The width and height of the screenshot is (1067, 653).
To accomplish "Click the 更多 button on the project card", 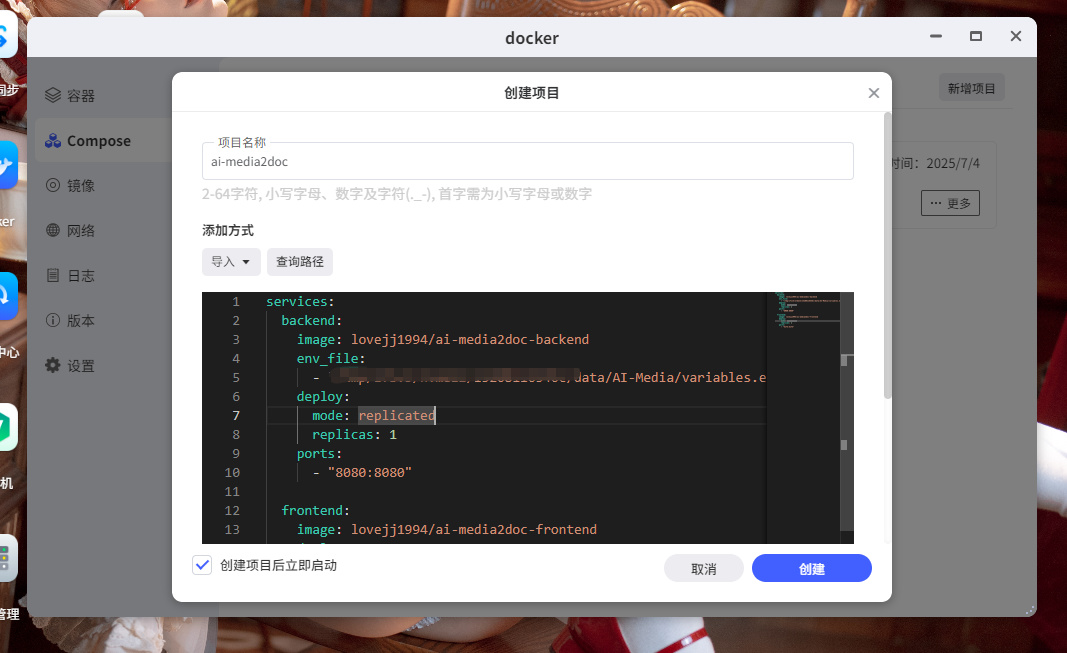I will point(950,203).
